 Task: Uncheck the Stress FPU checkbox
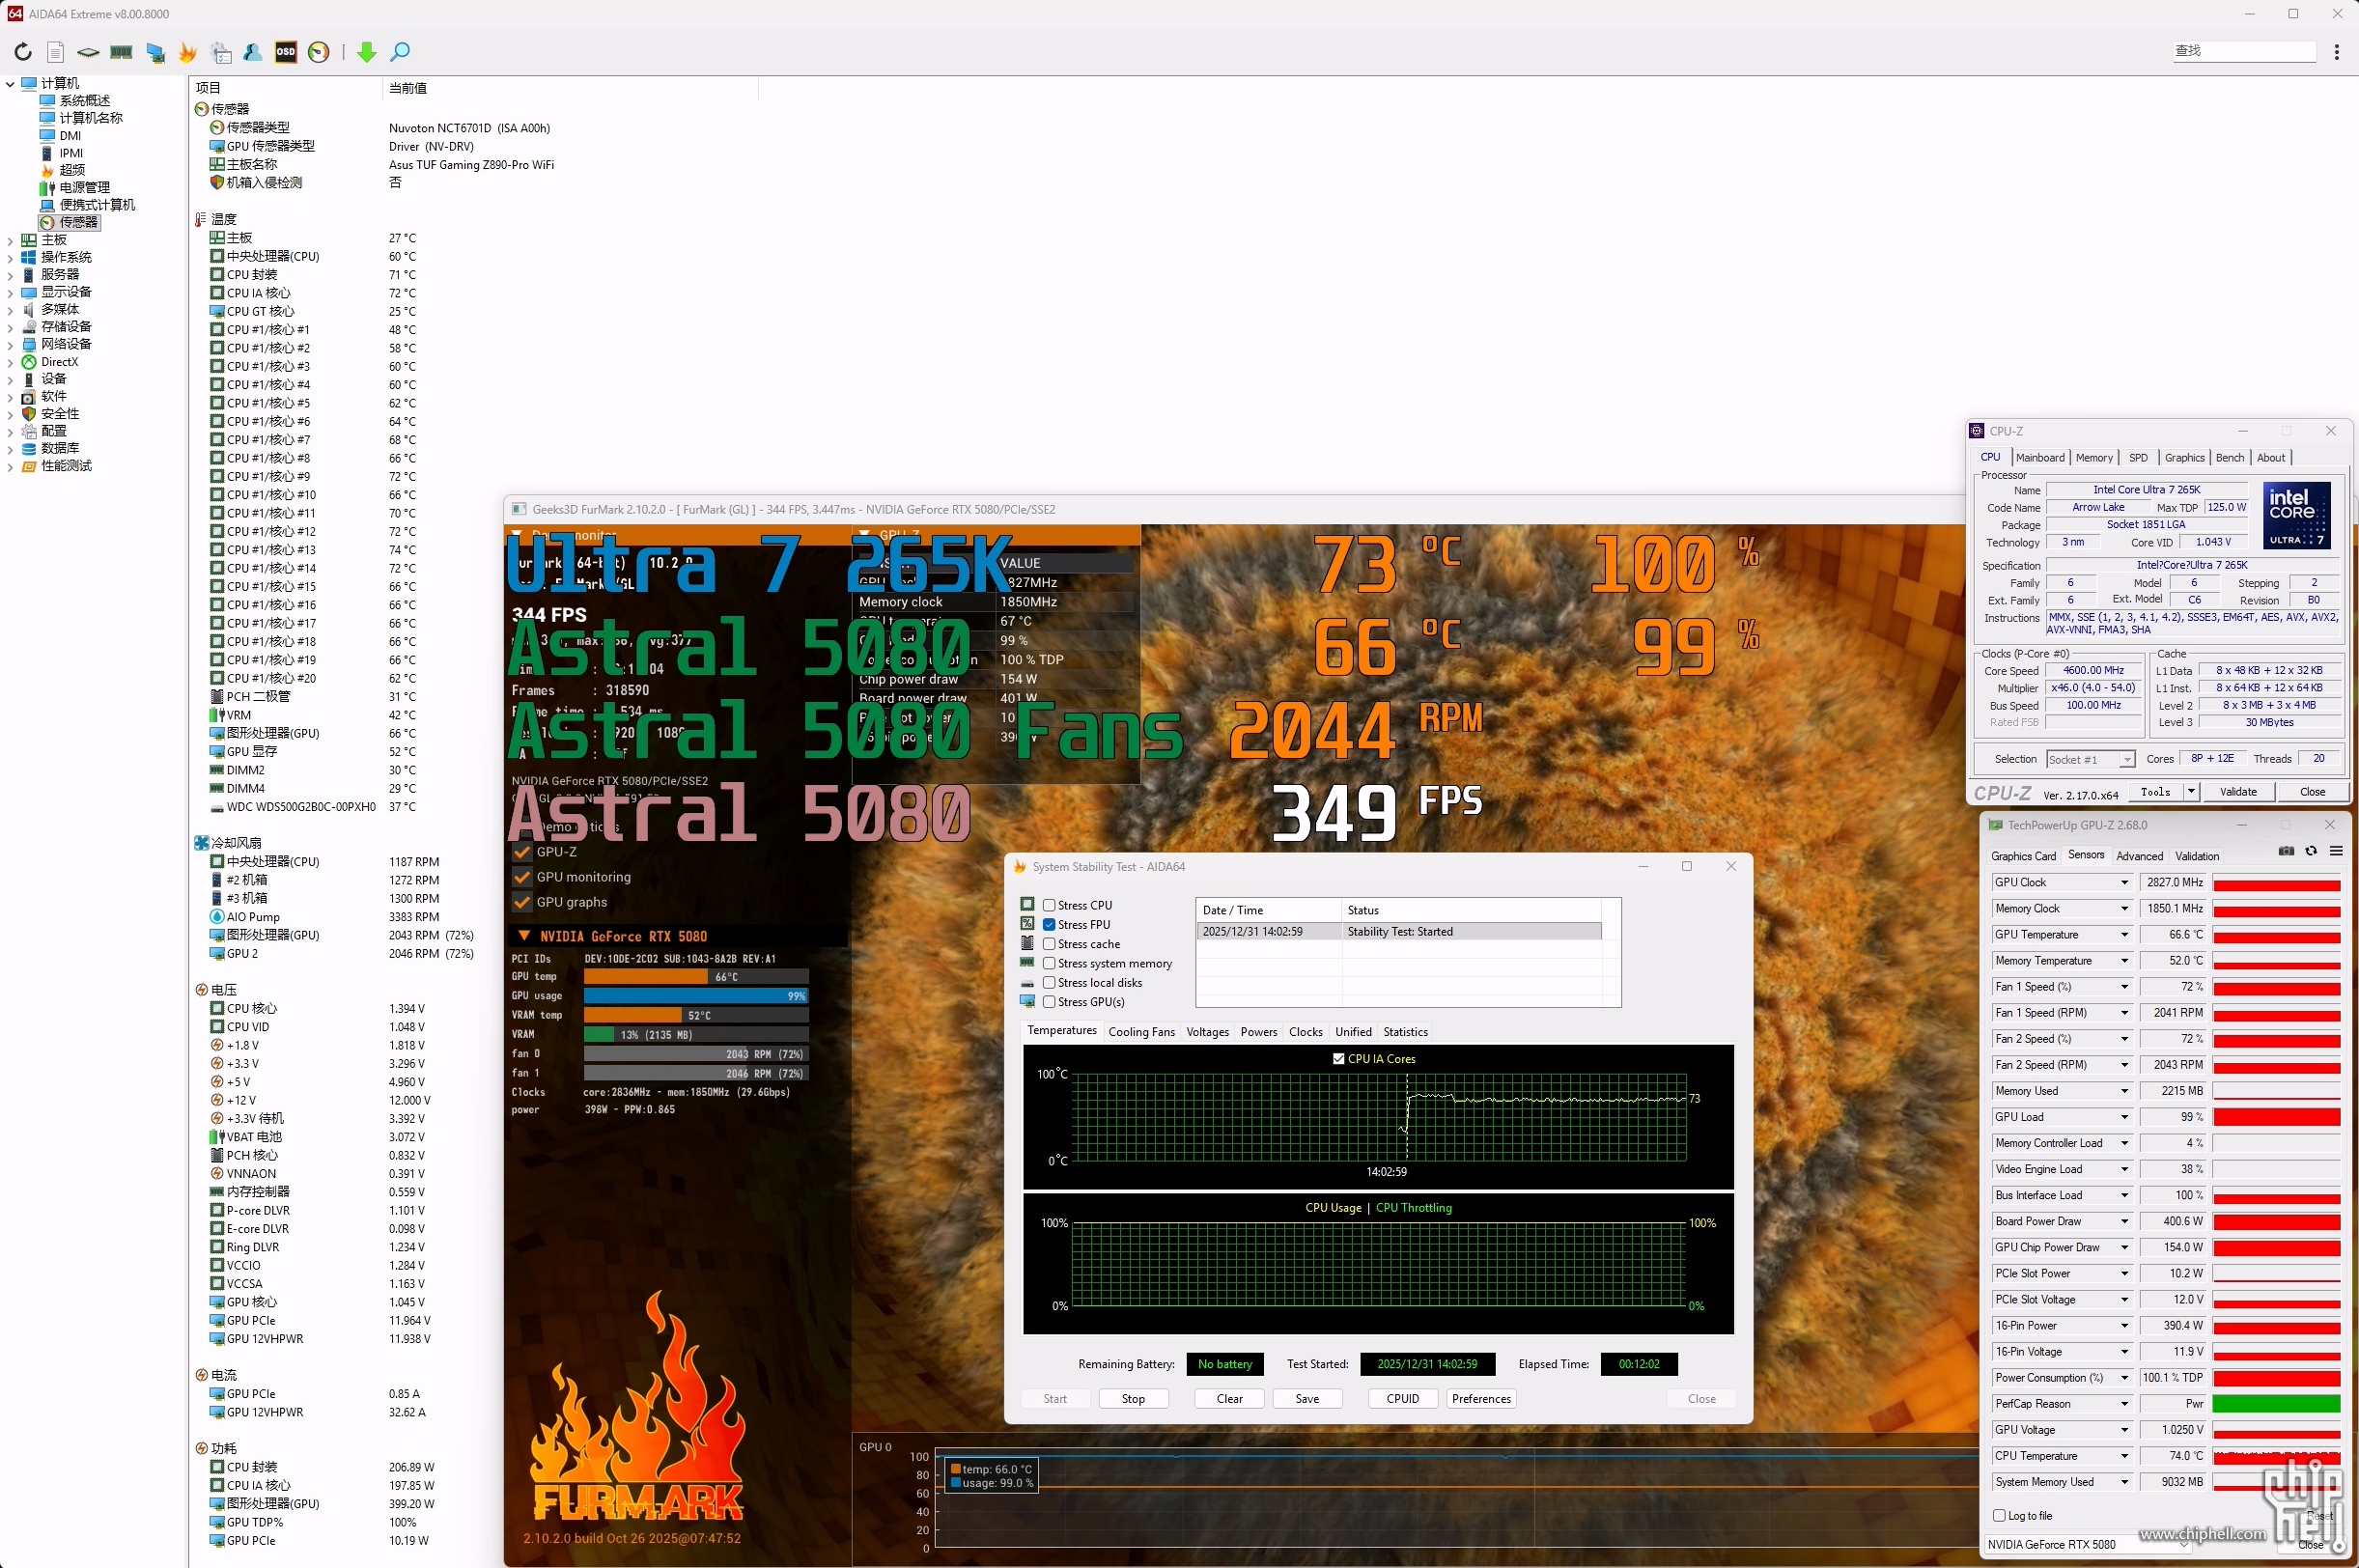tap(1049, 924)
